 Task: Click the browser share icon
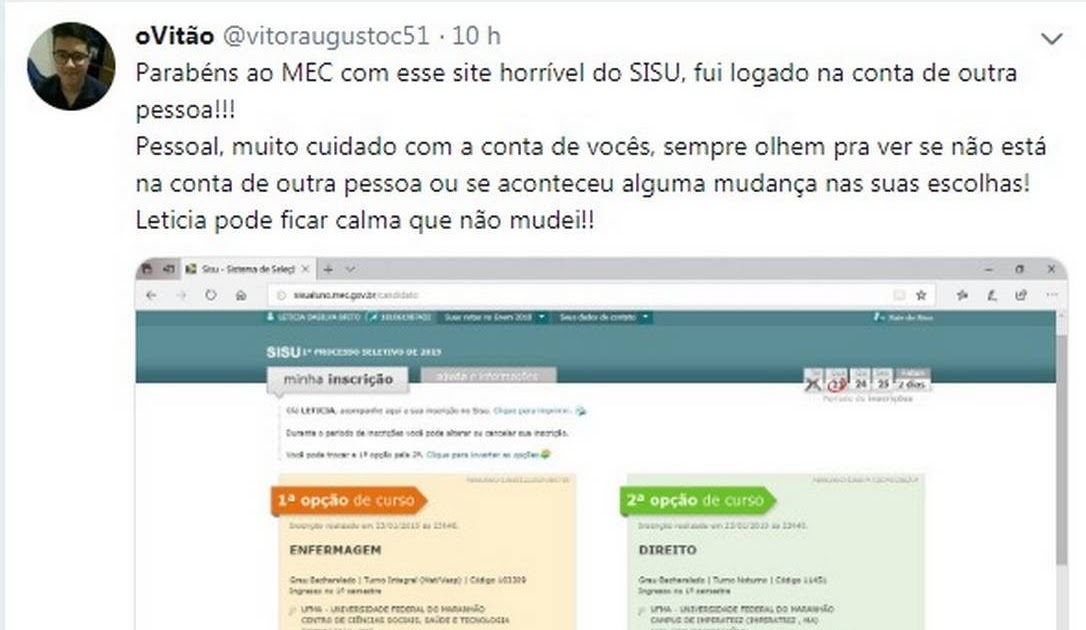1021,295
